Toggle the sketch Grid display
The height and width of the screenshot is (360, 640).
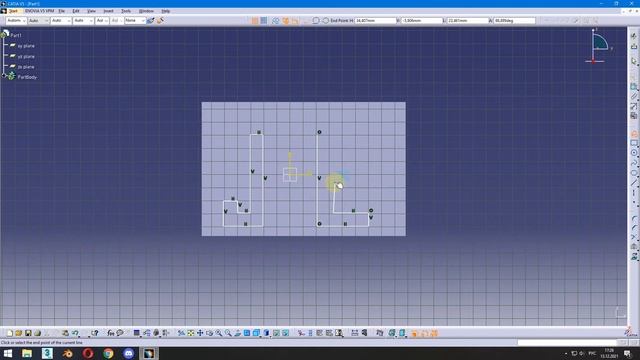point(255,20)
